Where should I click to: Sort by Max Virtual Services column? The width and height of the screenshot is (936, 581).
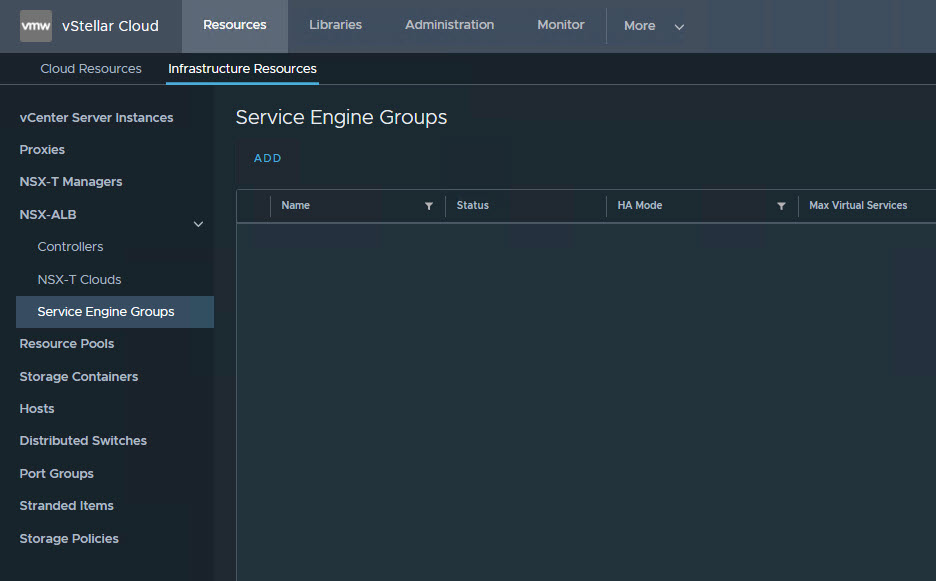pos(857,206)
